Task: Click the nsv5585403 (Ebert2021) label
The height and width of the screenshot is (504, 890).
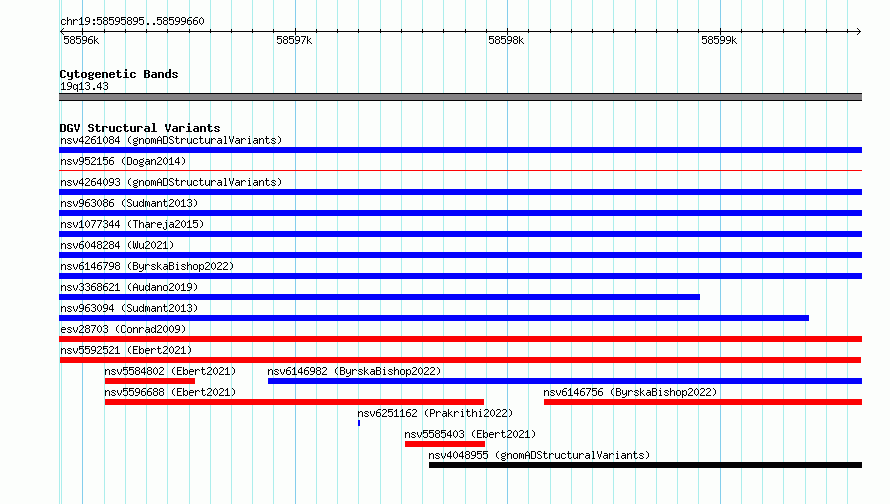Action: pyautogui.click(x=470, y=434)
